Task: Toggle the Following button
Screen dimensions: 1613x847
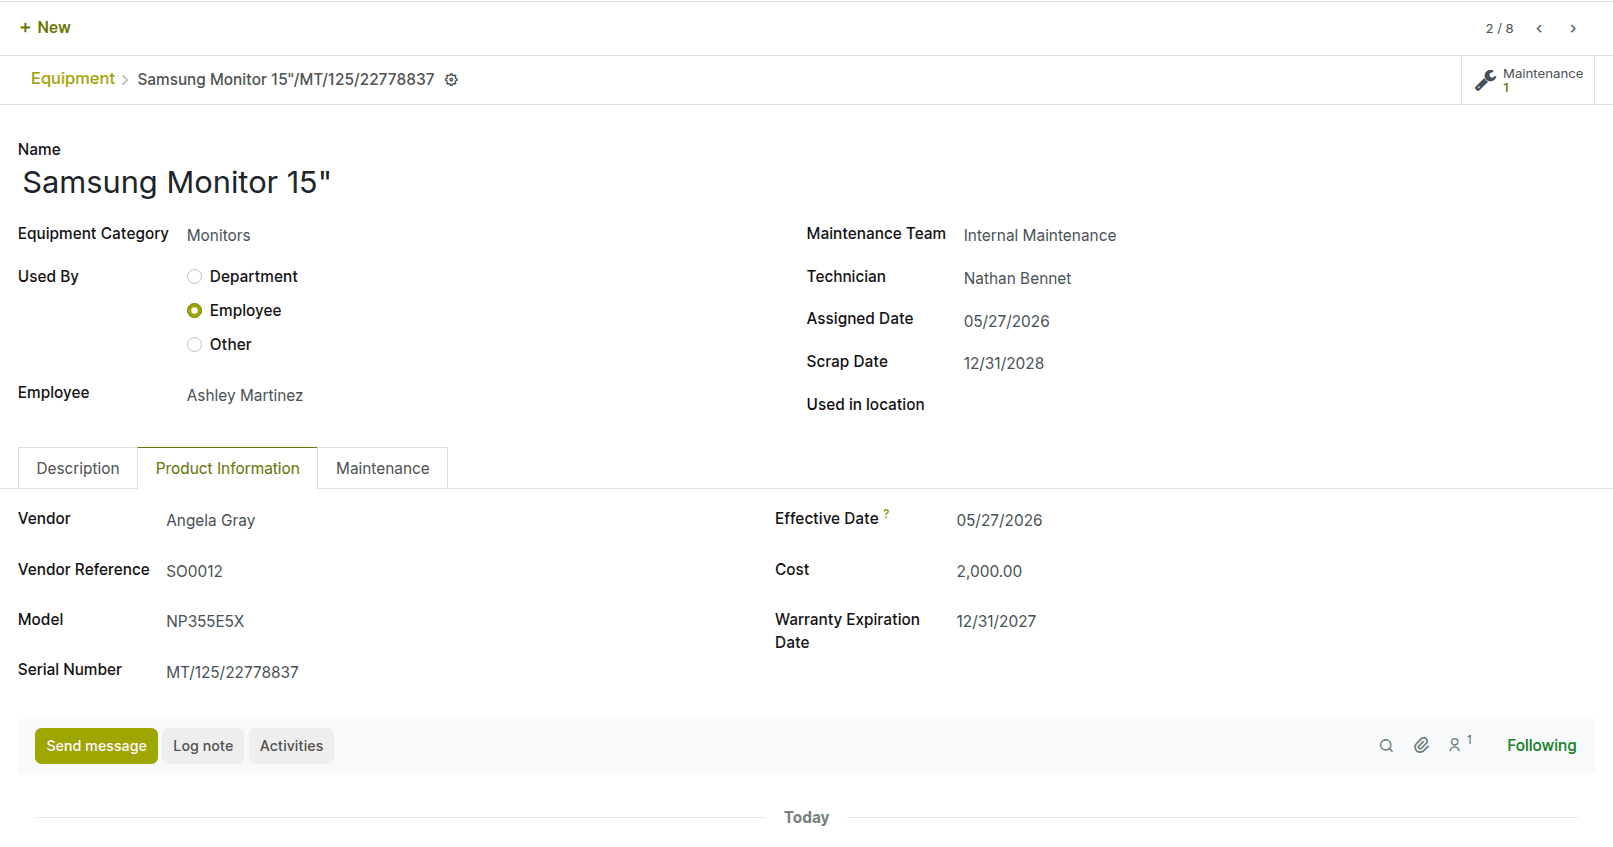Action: 1541,746
